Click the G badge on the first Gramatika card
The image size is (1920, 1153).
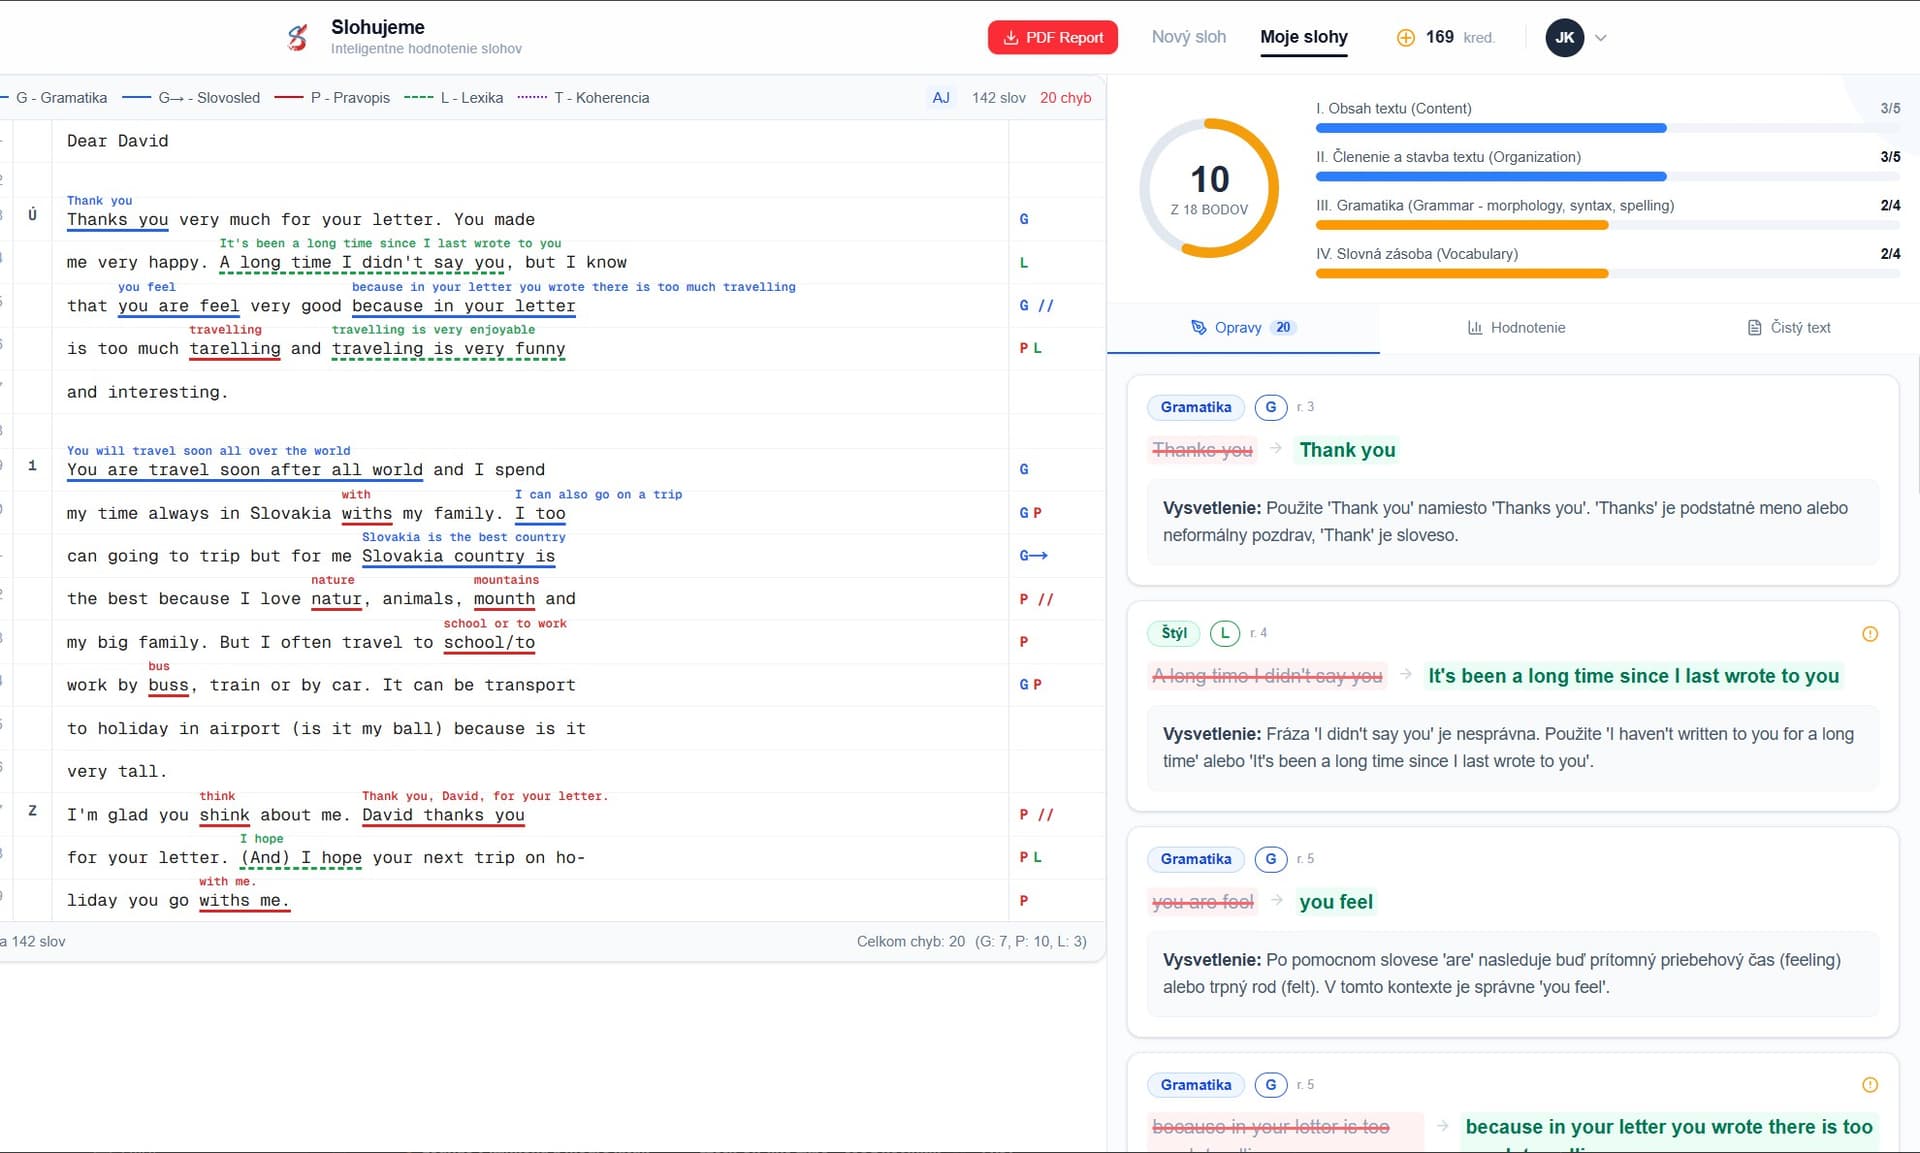tap(1270, 407)
